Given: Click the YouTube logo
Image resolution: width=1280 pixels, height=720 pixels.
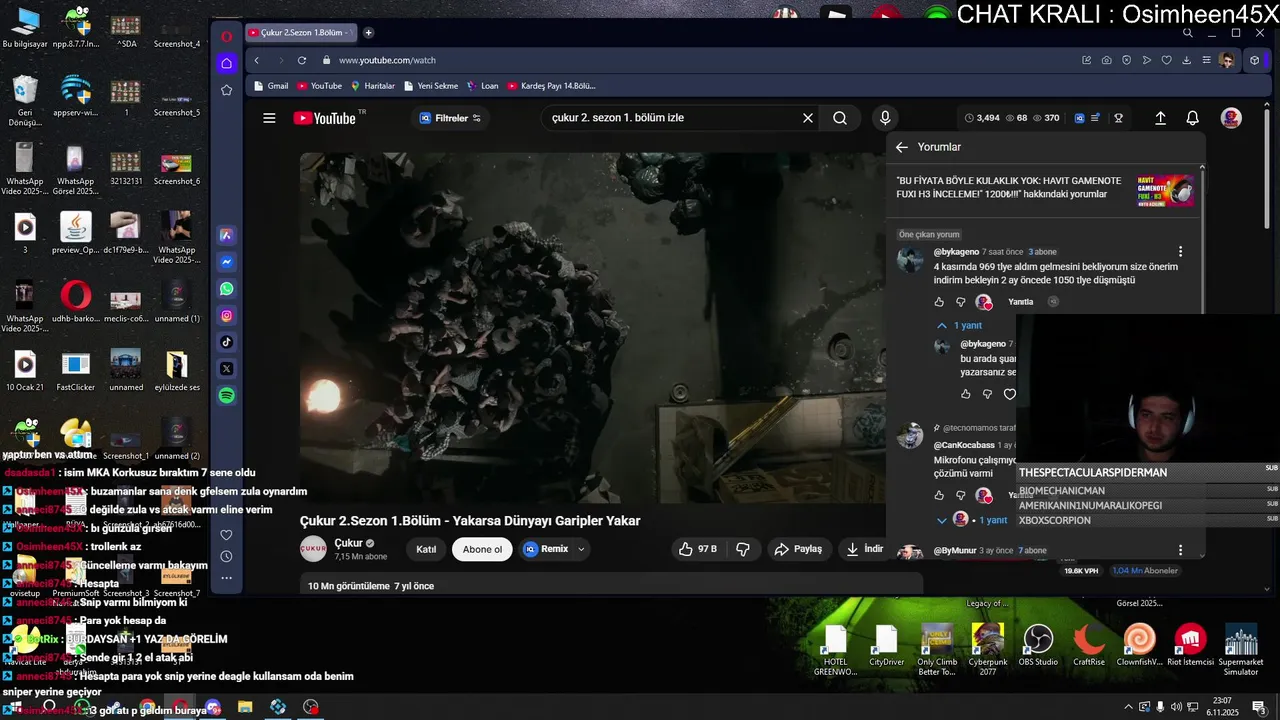Looking at the screenshot, I should point(325,118).
